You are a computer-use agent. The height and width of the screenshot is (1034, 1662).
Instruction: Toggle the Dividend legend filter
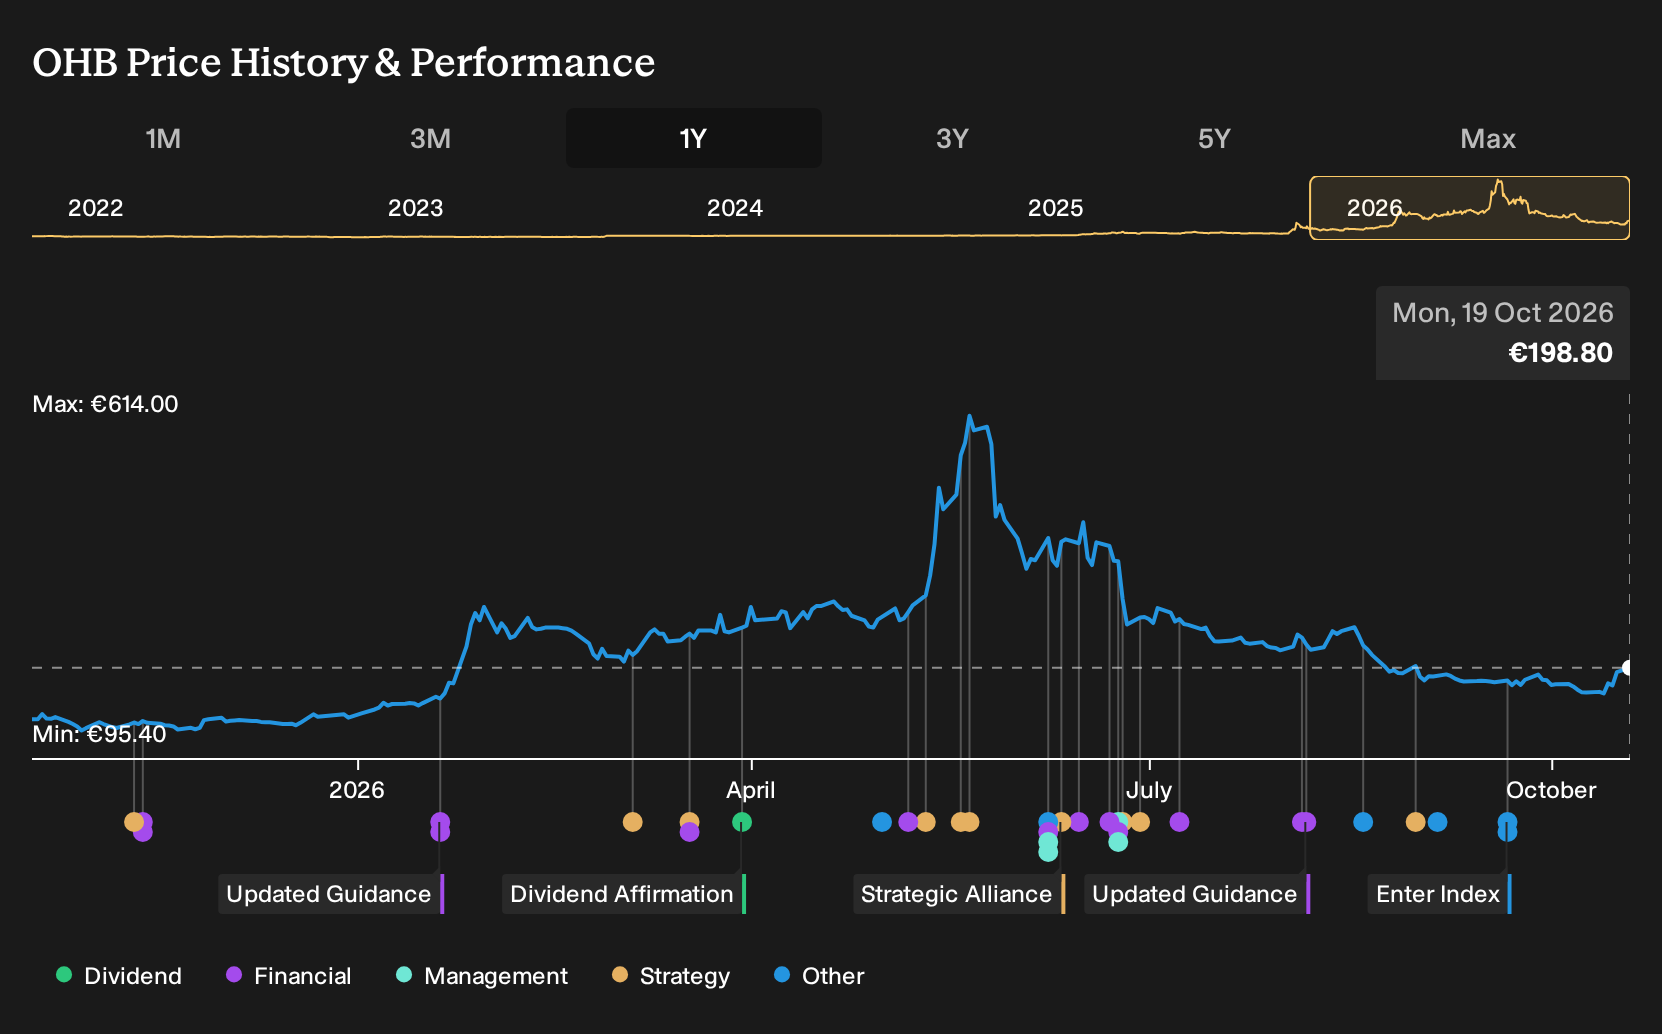coord(119,976)
